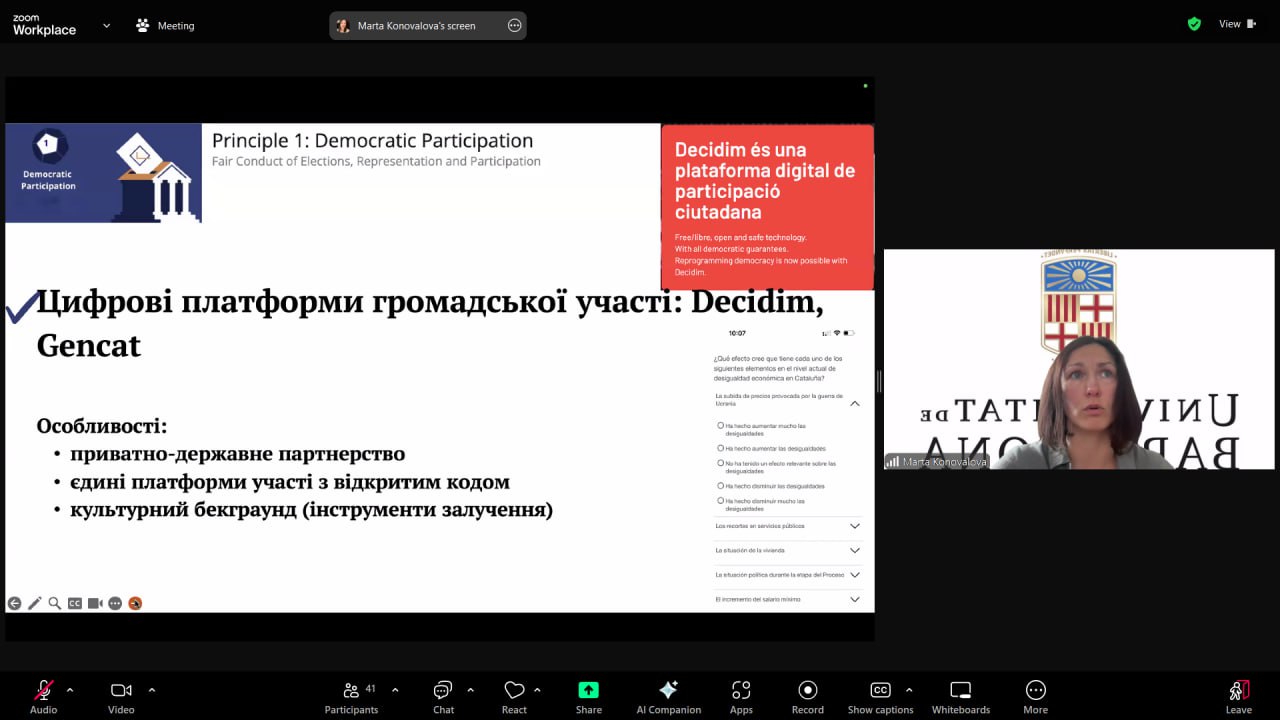Click the green encryption shield icon
Screen dimensions: 1280x720
coord(1194,24)
